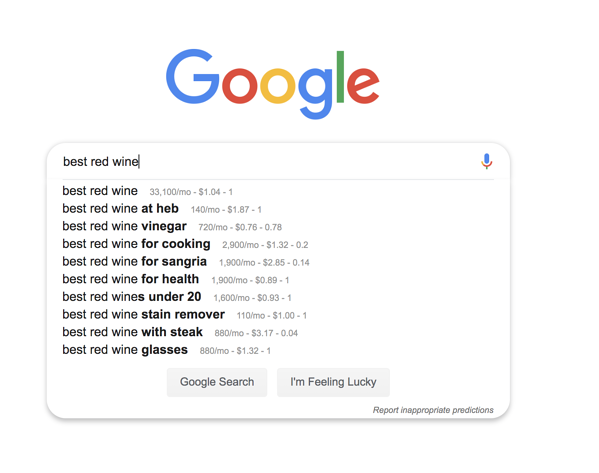Viewport: 599px width, 473px height.
Task: Pick 'best red wine glasses' suggestion
Action: tap(125, 350)
